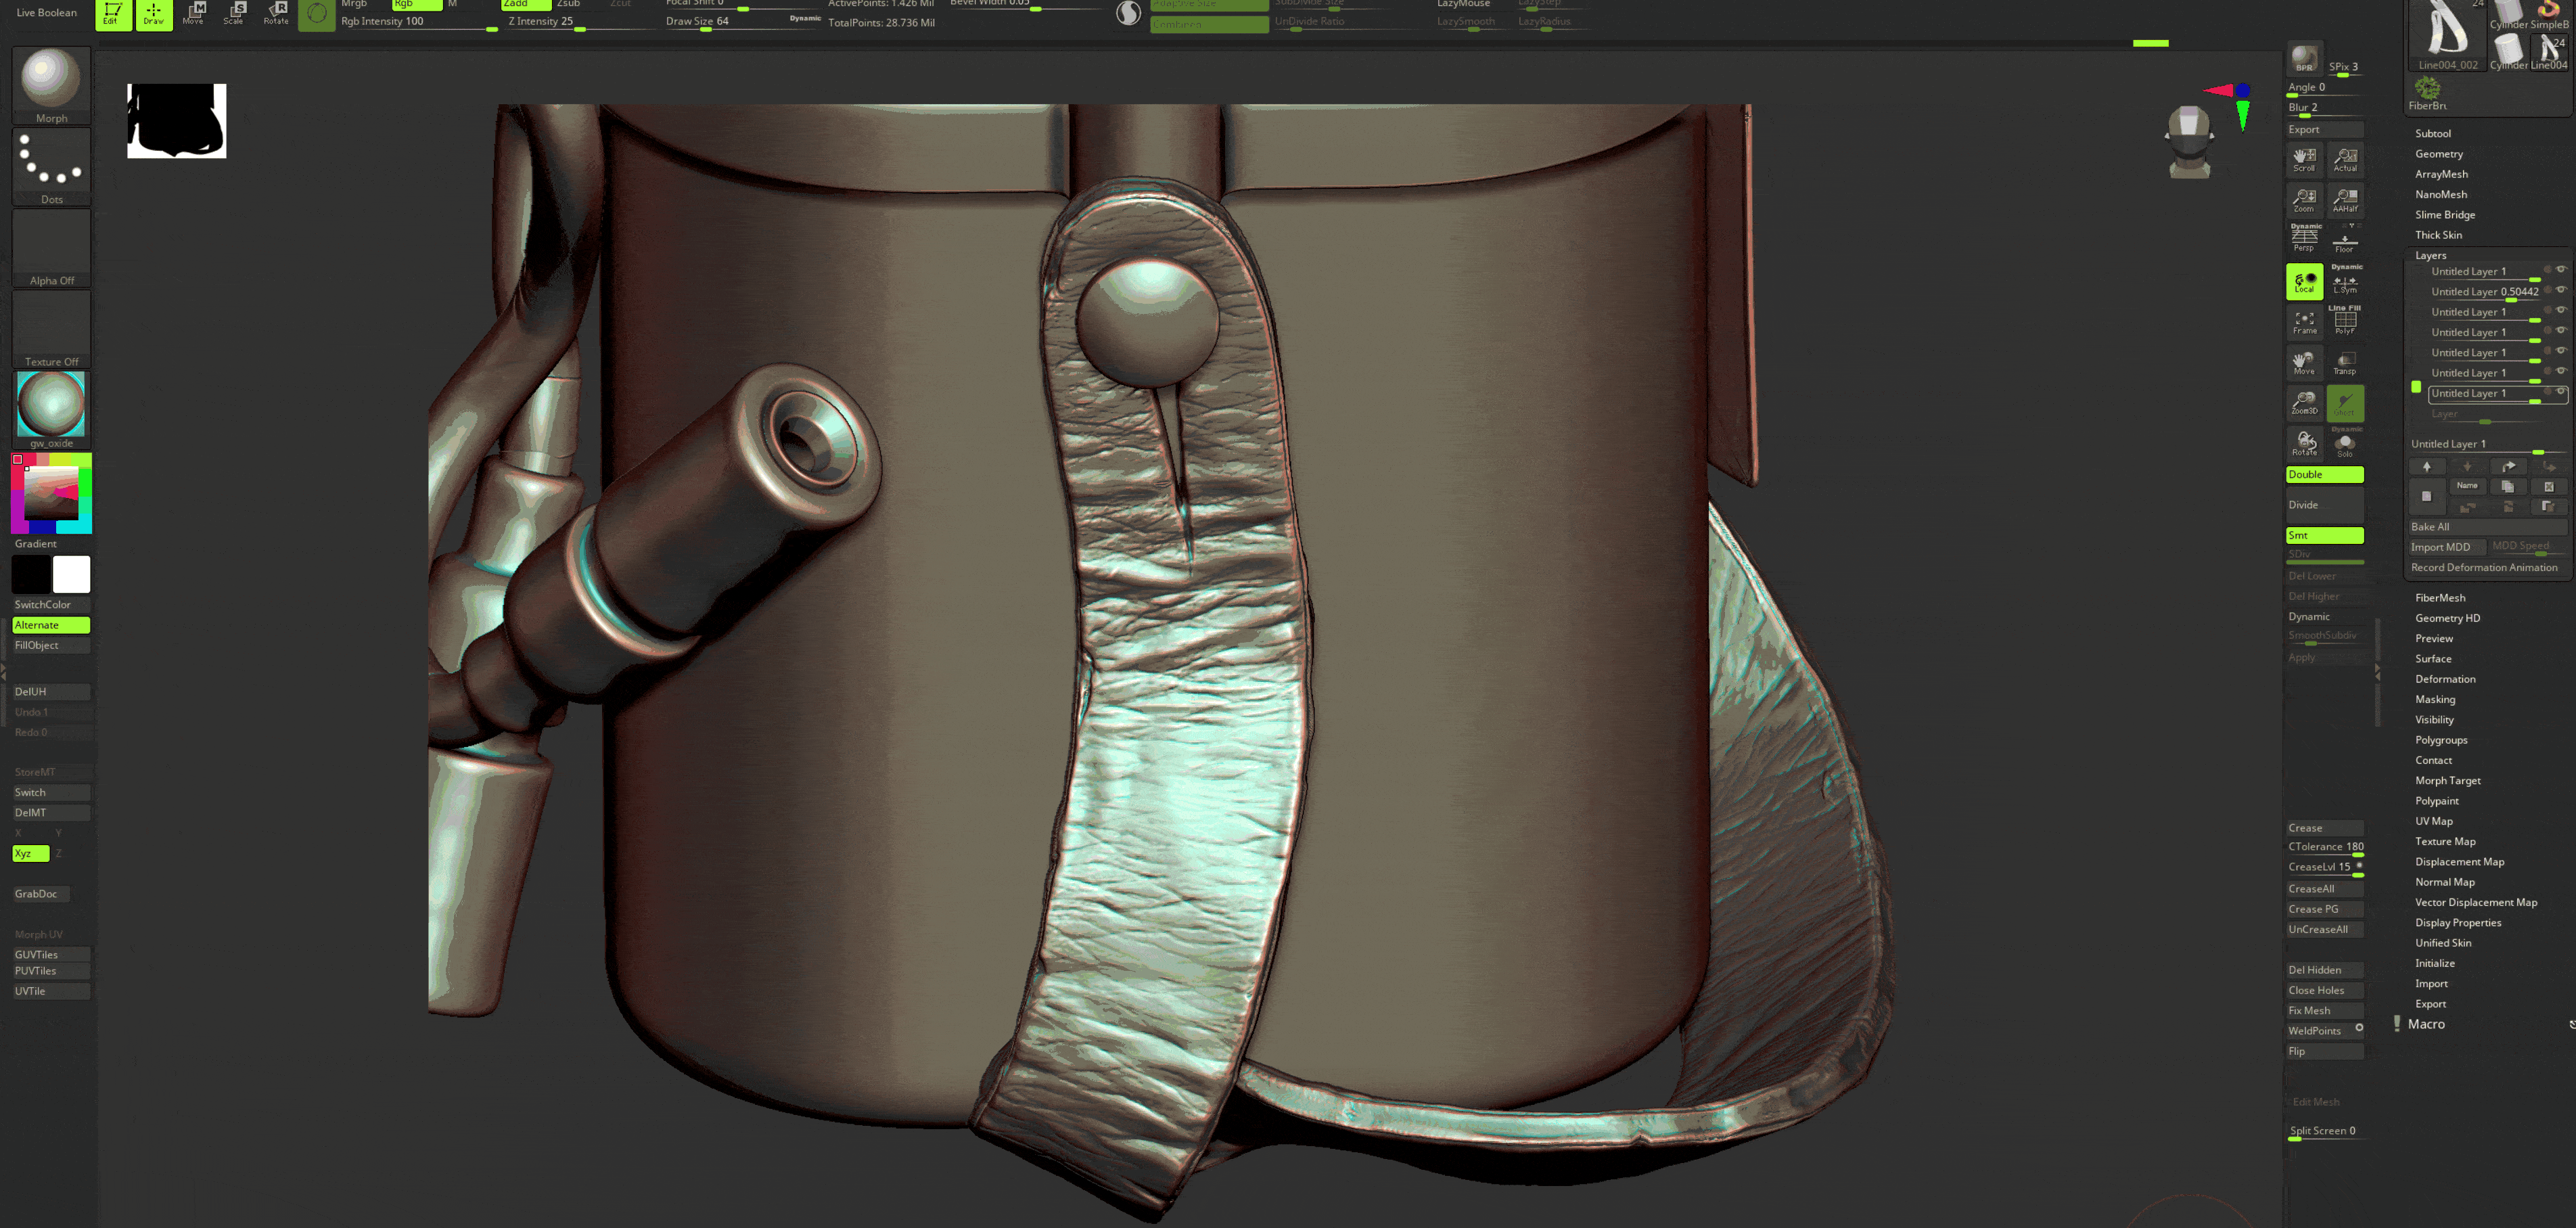Click the BPR render icon

tap(2304, 58)
